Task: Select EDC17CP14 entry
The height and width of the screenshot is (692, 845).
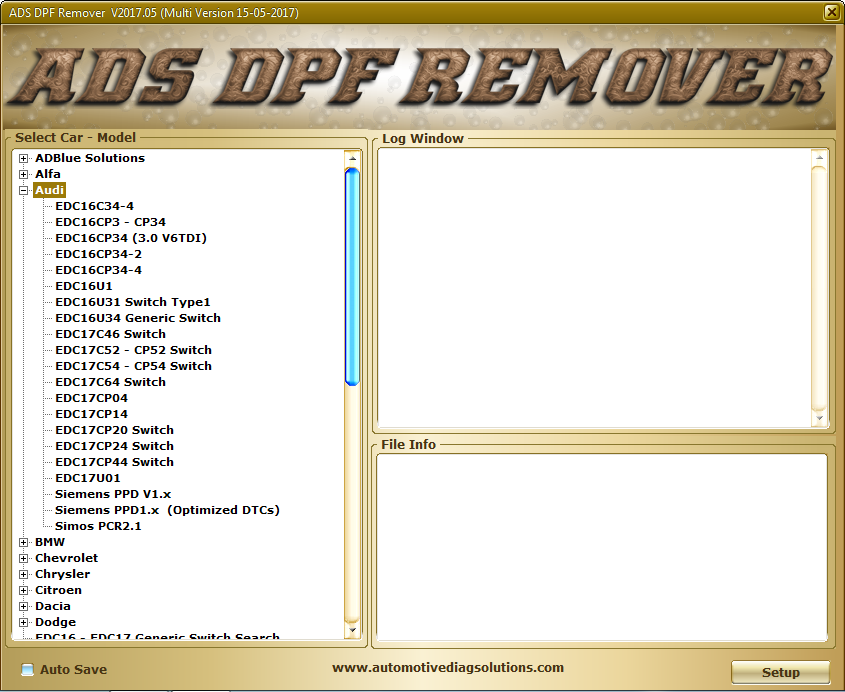Action: 91,414
